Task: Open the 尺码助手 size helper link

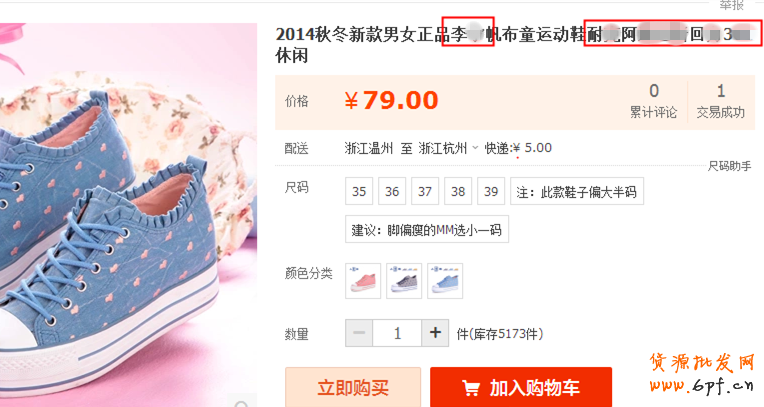Action: pos(729,166)
